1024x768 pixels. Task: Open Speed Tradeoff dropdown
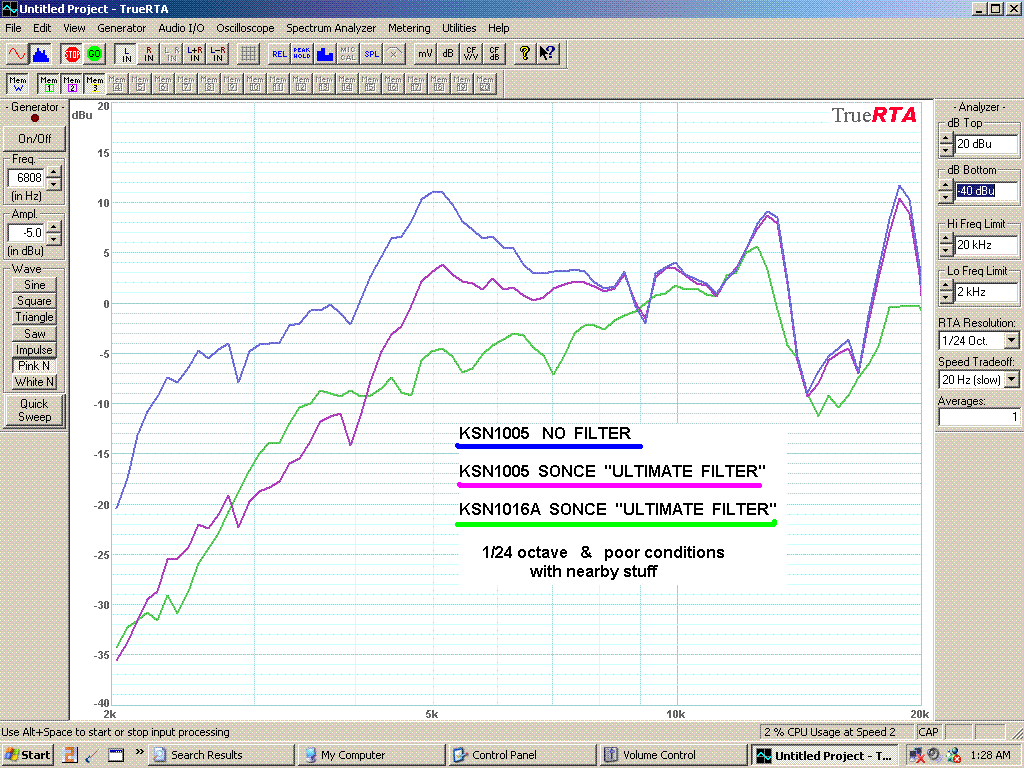point(1012,379)
